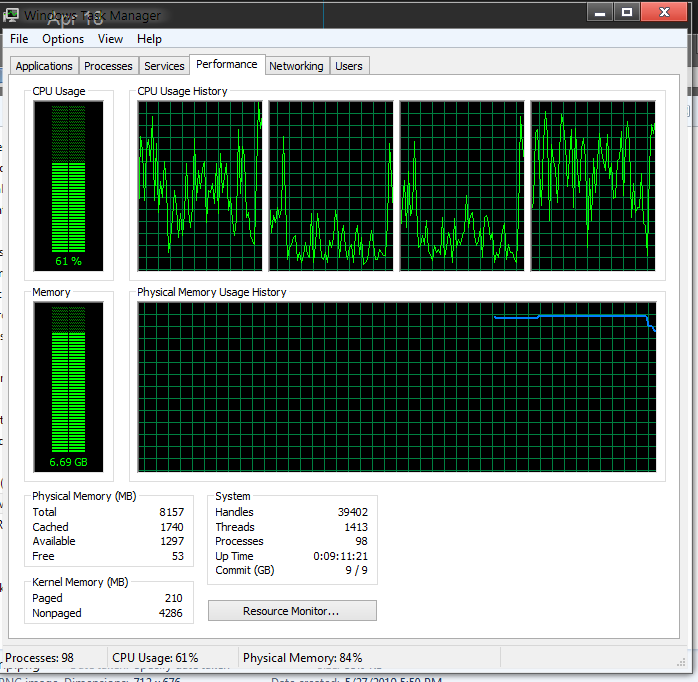The image size is (698, 682).
Task: Click 'Physical Memory: 84%' in status bar
Action: pos(303,658)
